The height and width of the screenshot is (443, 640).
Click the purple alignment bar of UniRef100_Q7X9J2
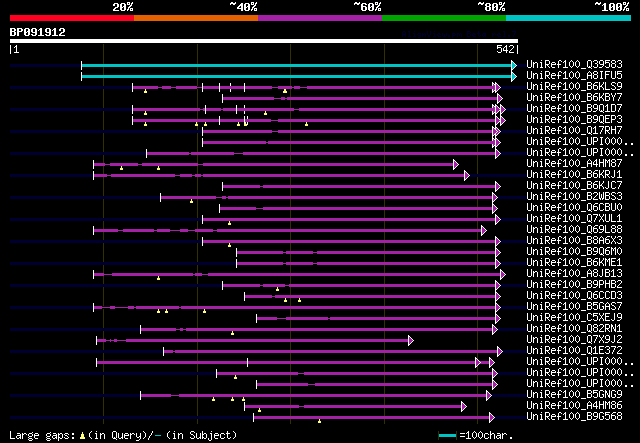pyautogui.click(x=253, y=341)
